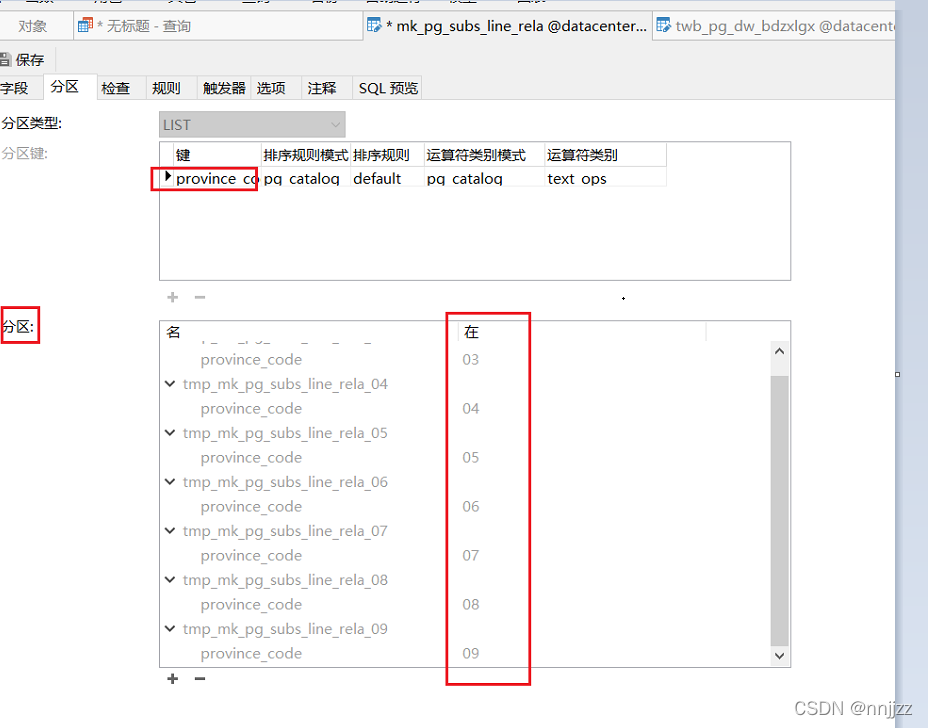
Task: Switch to the 字段 (Fields) tab
Action: (x=18, y=87)
